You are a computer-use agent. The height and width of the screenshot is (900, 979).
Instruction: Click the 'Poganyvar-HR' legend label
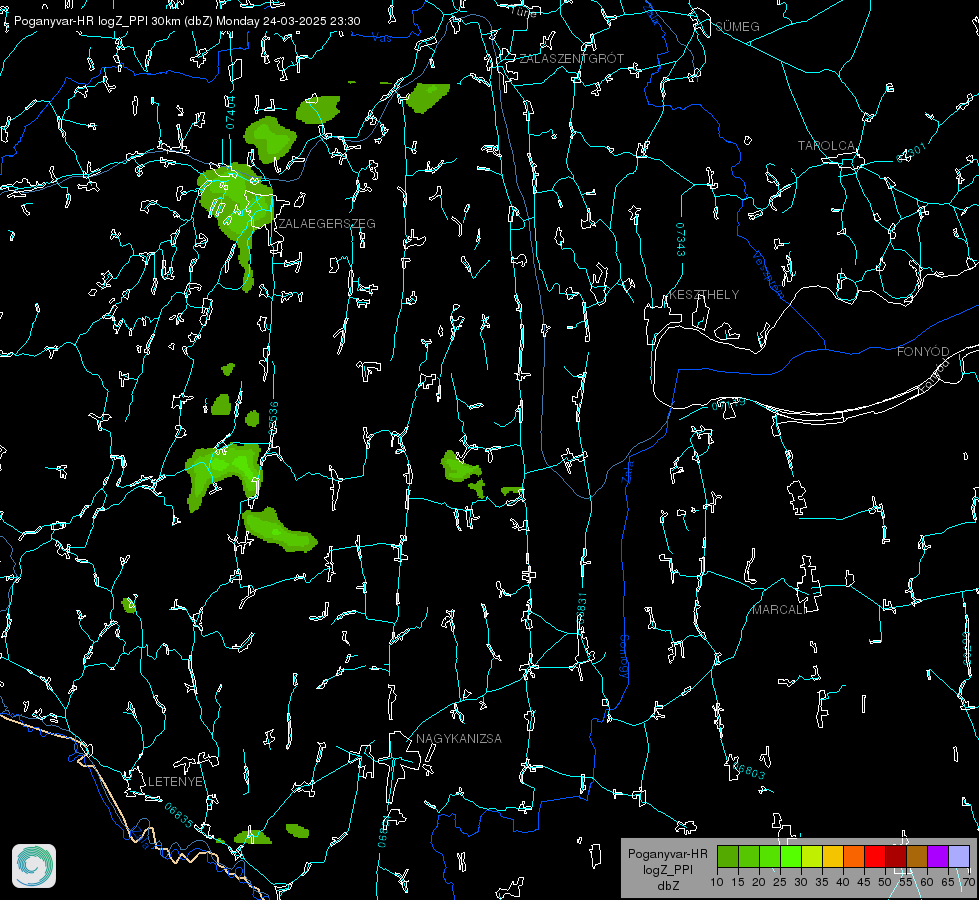tap(667, 854)
